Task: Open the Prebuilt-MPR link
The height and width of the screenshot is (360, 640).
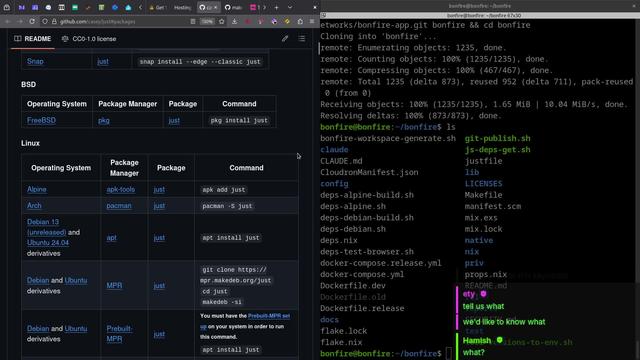Action: pyautogui.click(x=119, y=334)
